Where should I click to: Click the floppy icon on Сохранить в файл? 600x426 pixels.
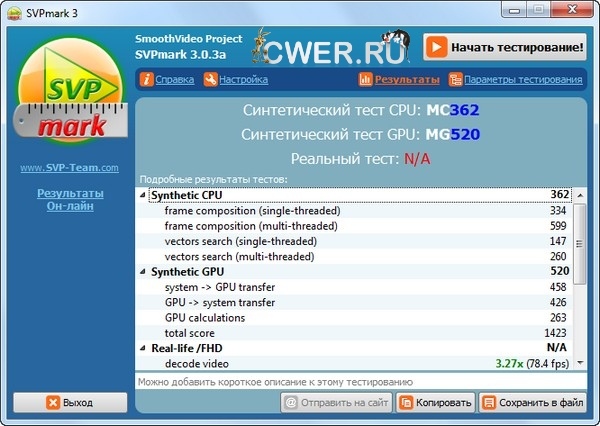pos(490,403)
